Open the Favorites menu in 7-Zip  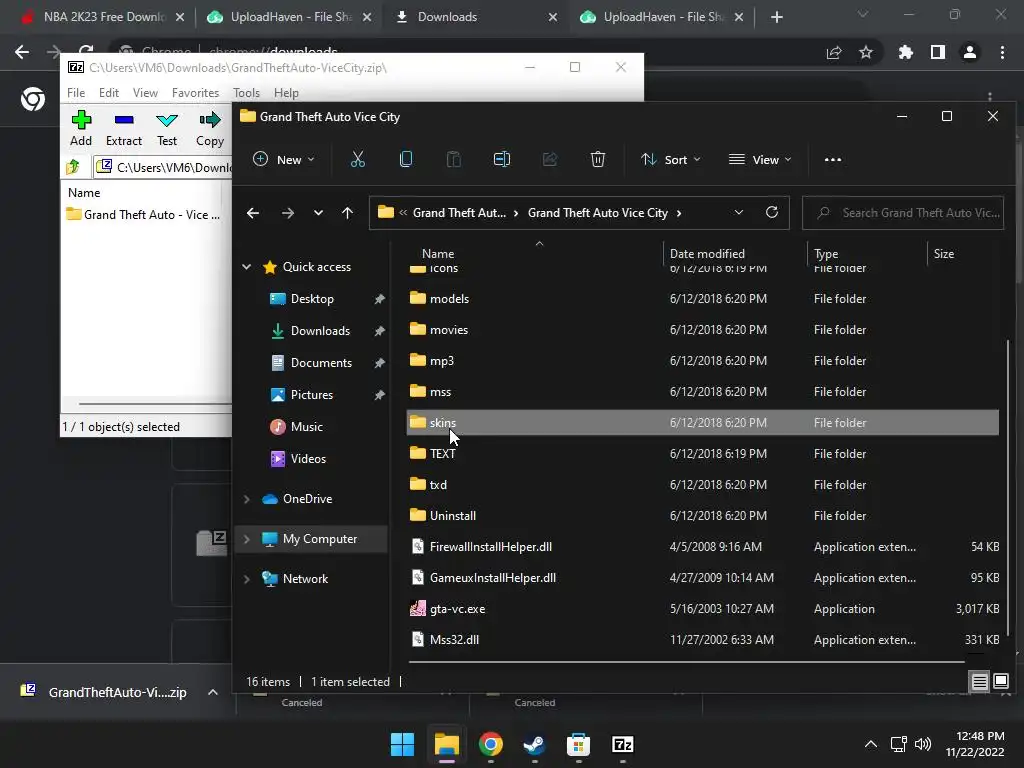[x=195, y=93]
